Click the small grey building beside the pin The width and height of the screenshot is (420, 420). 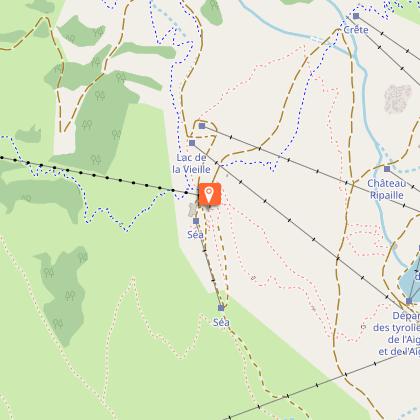pyautogui.click(x=193, y=210)
